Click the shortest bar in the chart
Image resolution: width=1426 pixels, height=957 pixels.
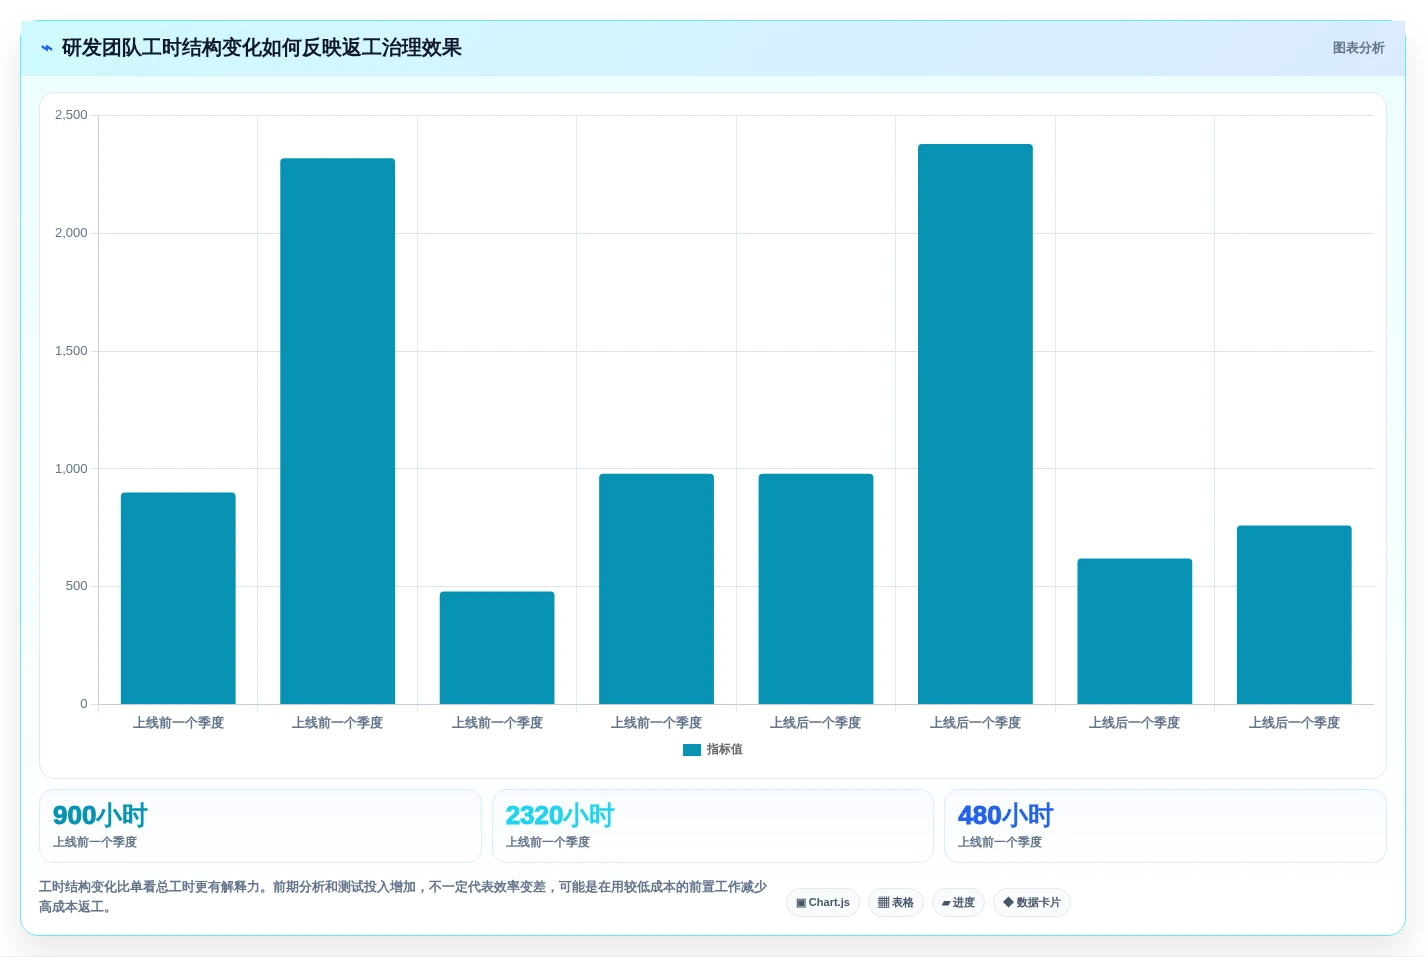497,648
